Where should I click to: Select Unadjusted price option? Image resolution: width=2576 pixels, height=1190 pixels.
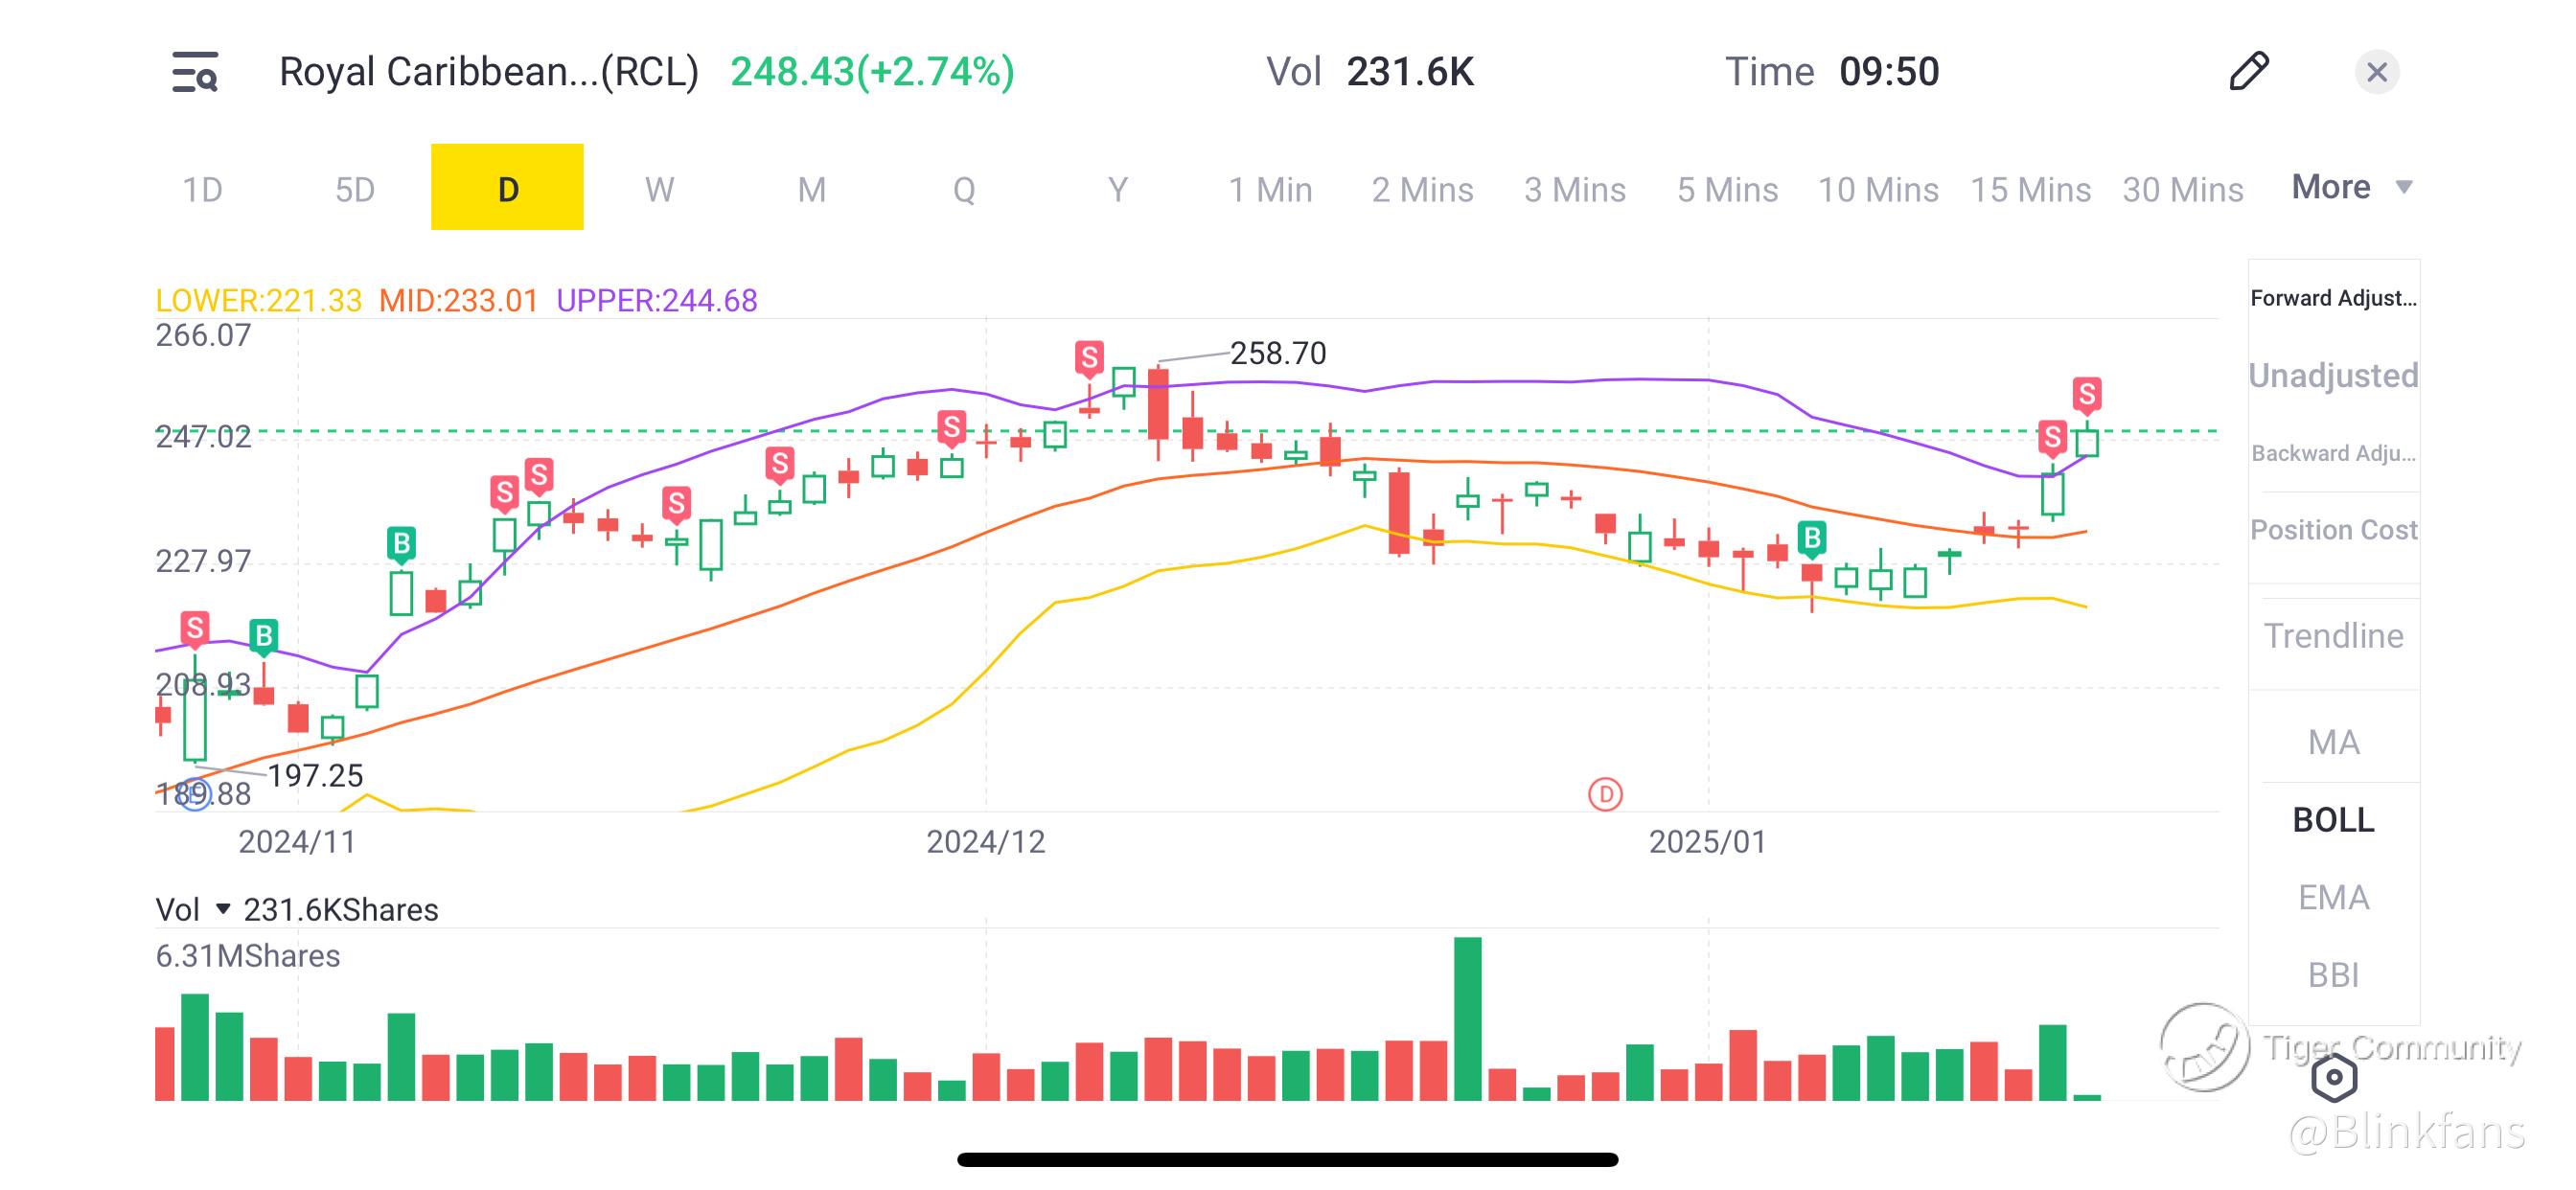(2333, 376)
